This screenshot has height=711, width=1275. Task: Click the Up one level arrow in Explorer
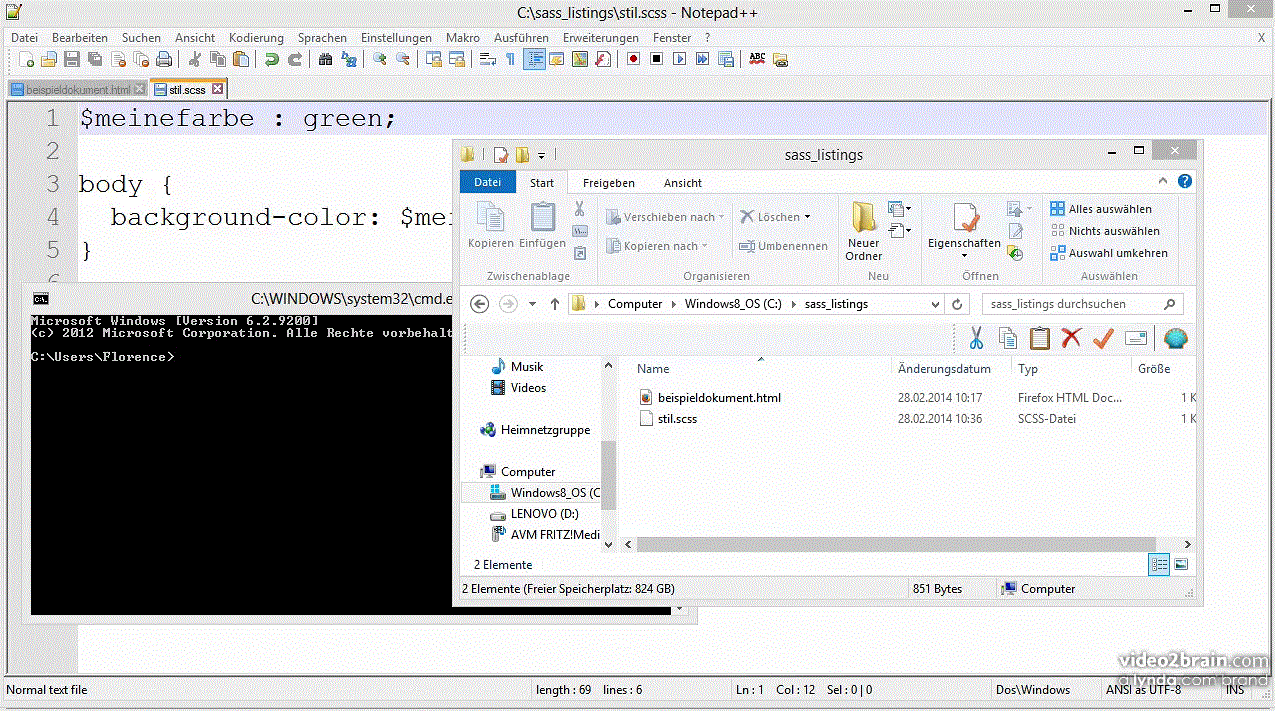pos(555,304)
